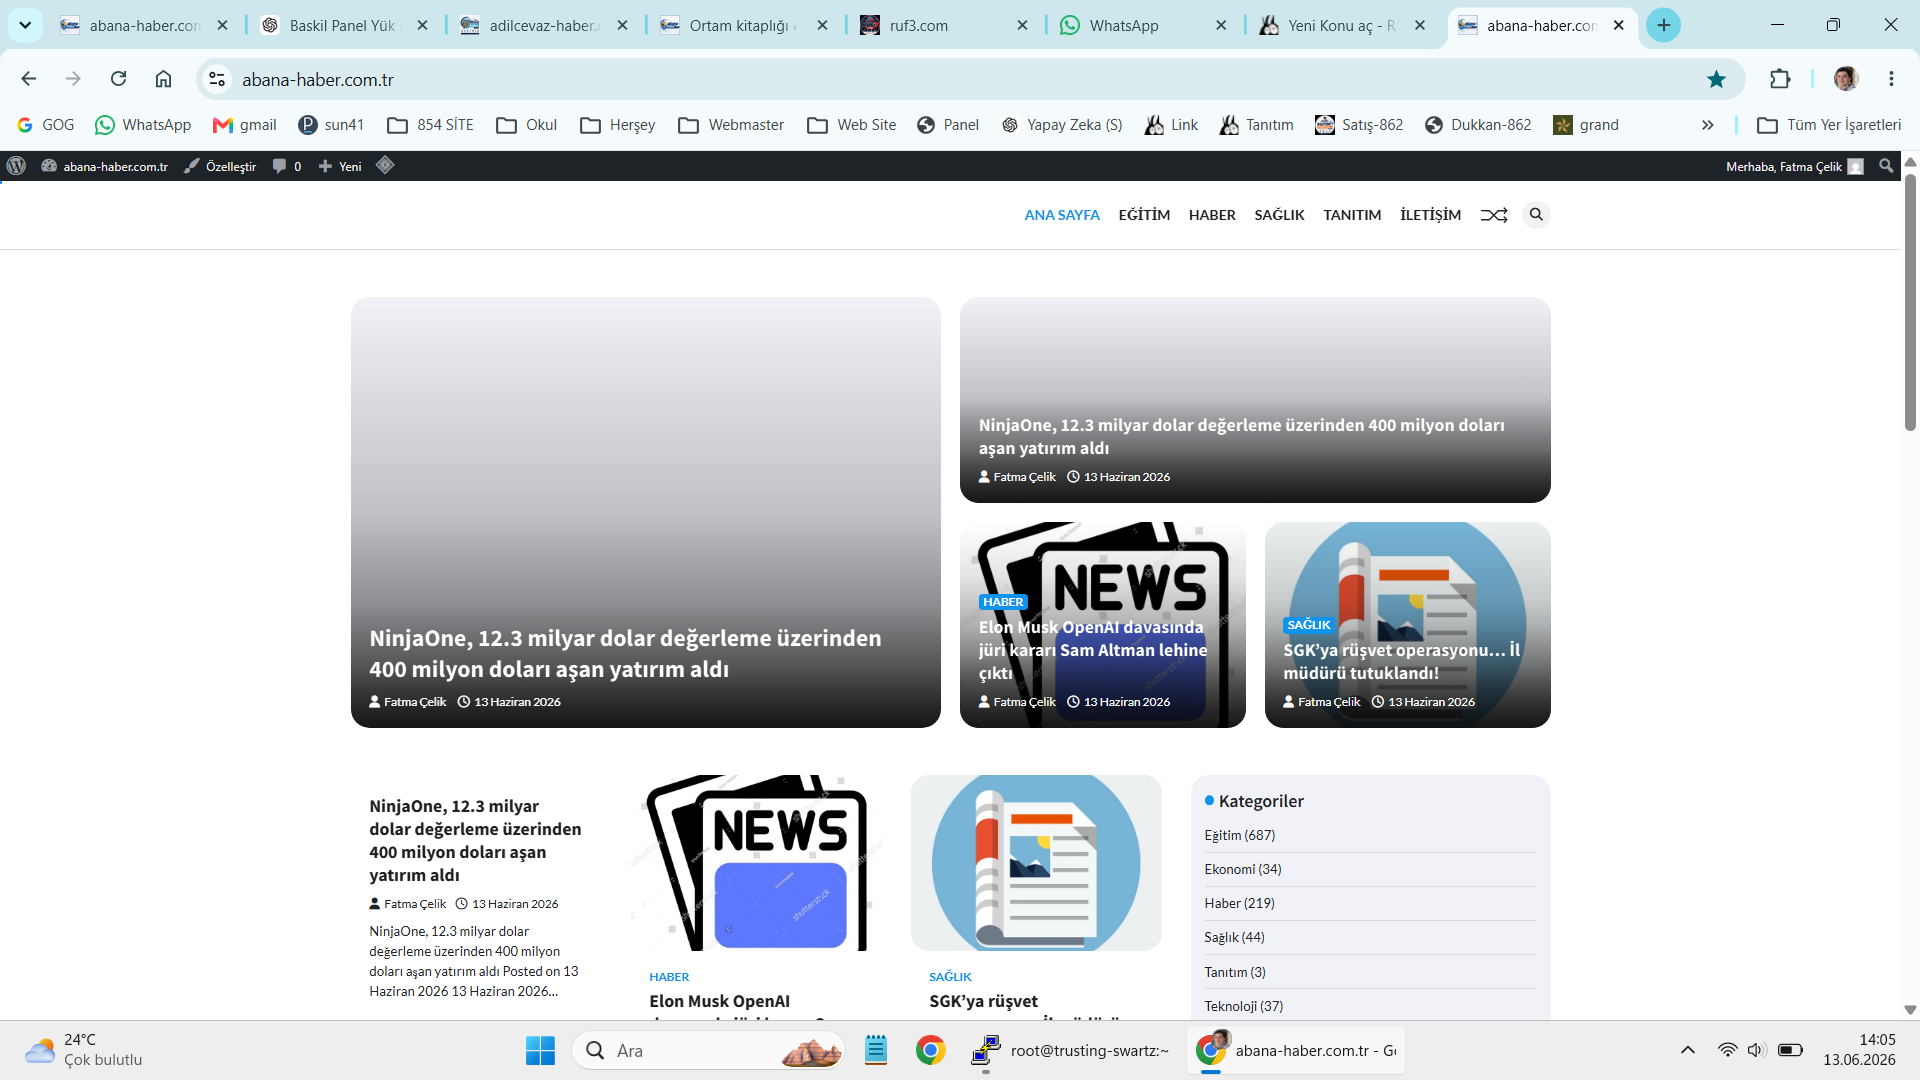Open the Chrome extensions puzzle icon
Image resolution: width=1920 pixels, height=1080 pixels.
[x=1780, y=79]
